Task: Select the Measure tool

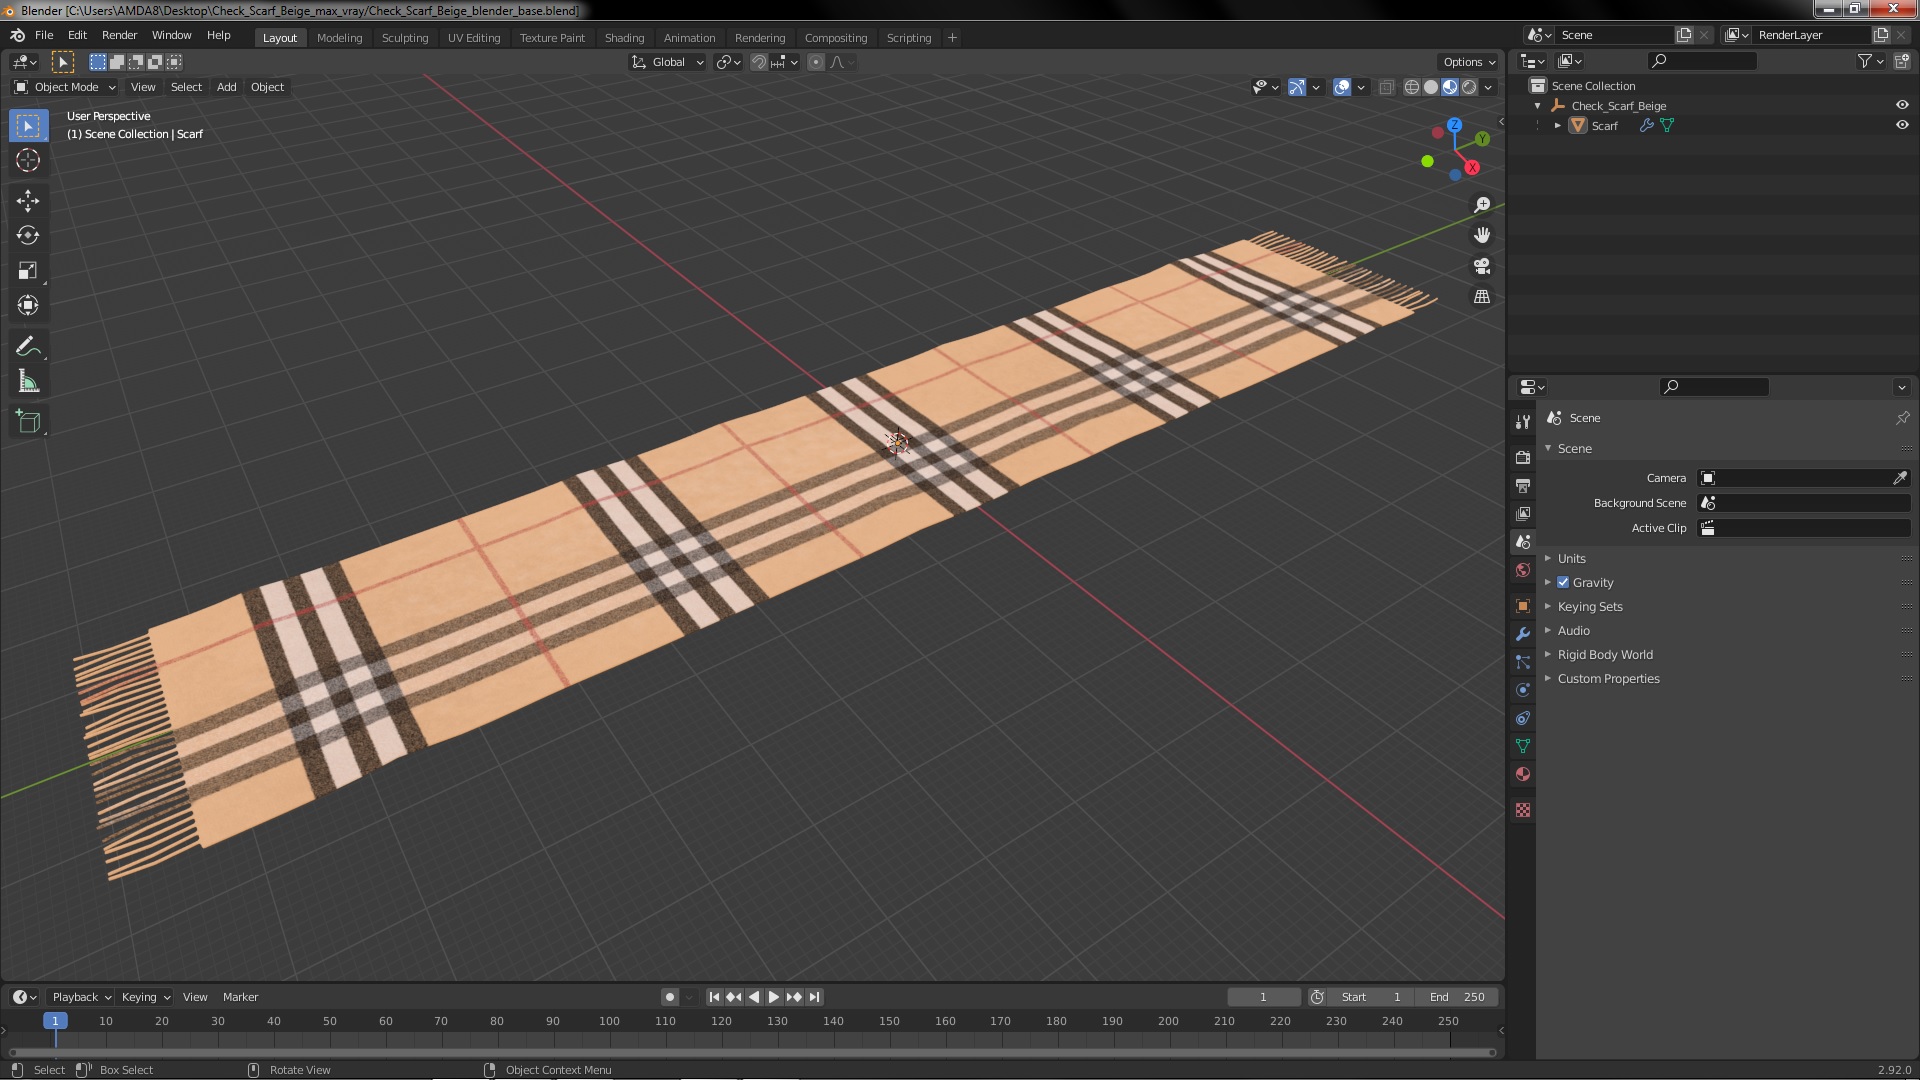Action: pyautogui.click(x=28, y=382)
